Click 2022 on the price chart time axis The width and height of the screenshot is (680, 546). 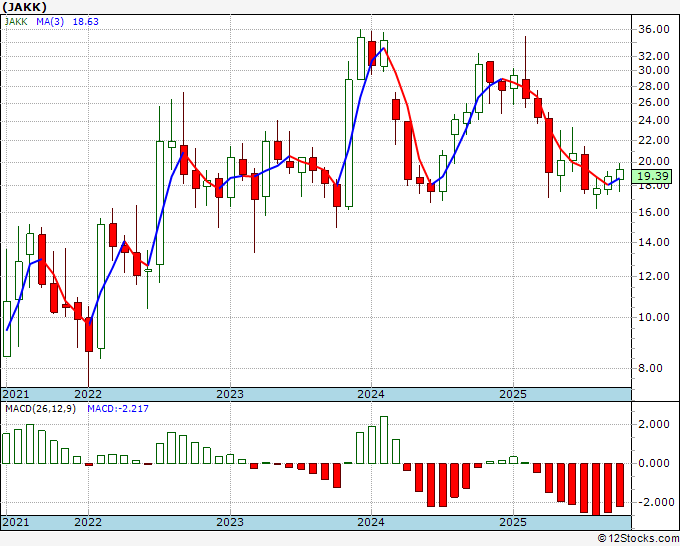pos(88,394)
